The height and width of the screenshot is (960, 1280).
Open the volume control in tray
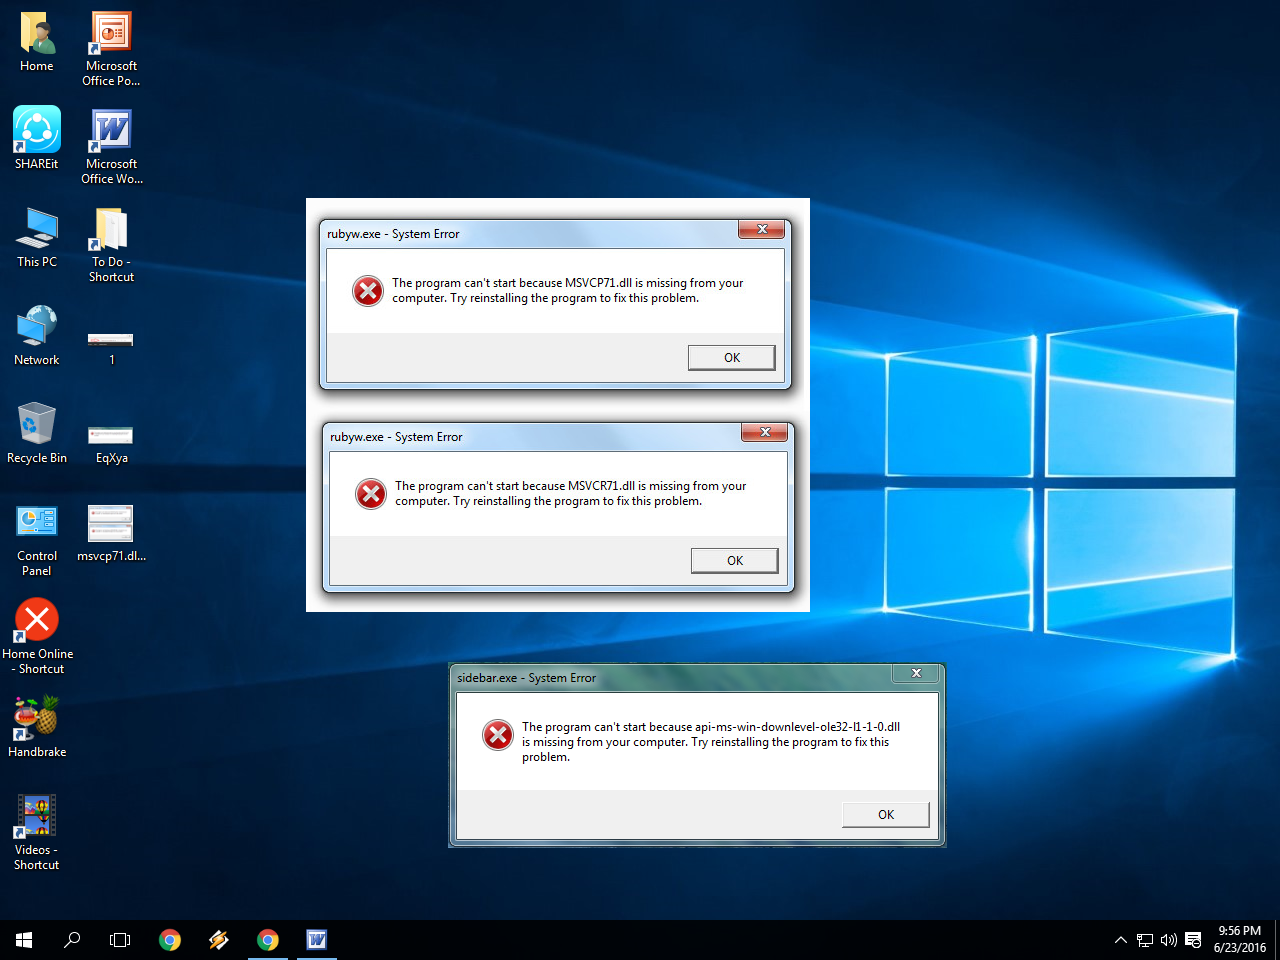(1168, 940)
